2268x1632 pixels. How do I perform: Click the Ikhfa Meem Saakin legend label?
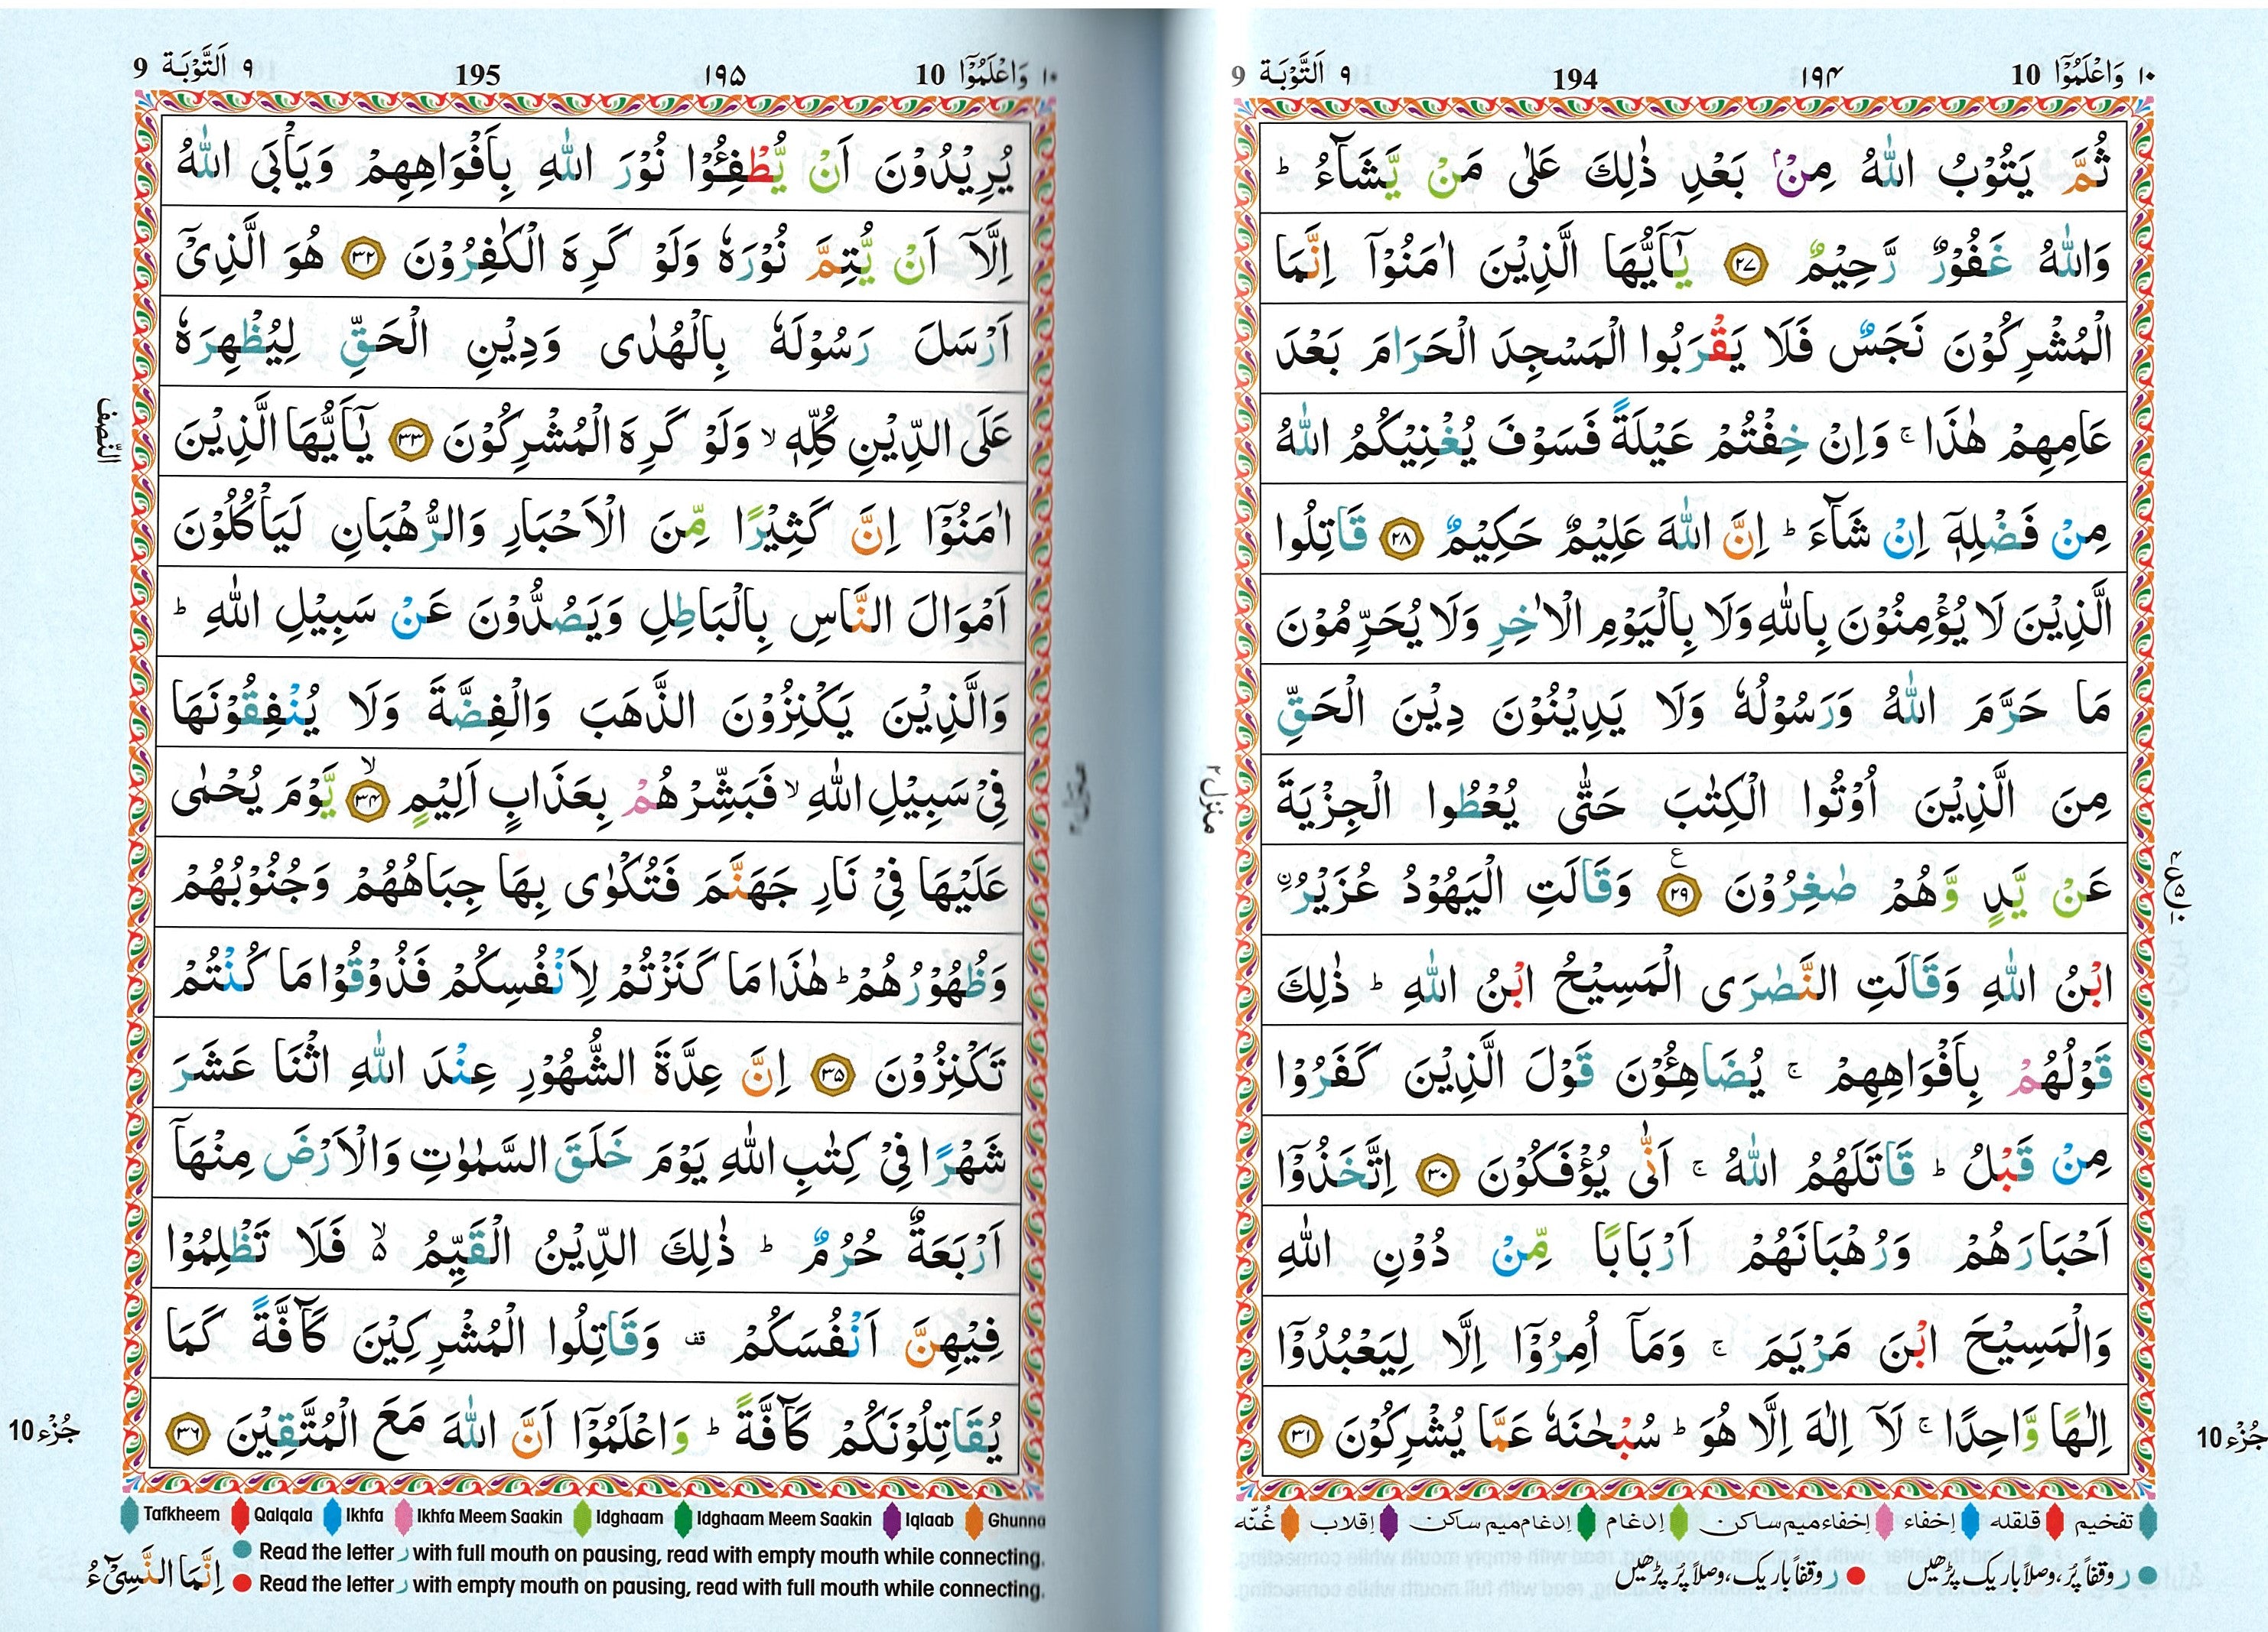coord(489,1516)
